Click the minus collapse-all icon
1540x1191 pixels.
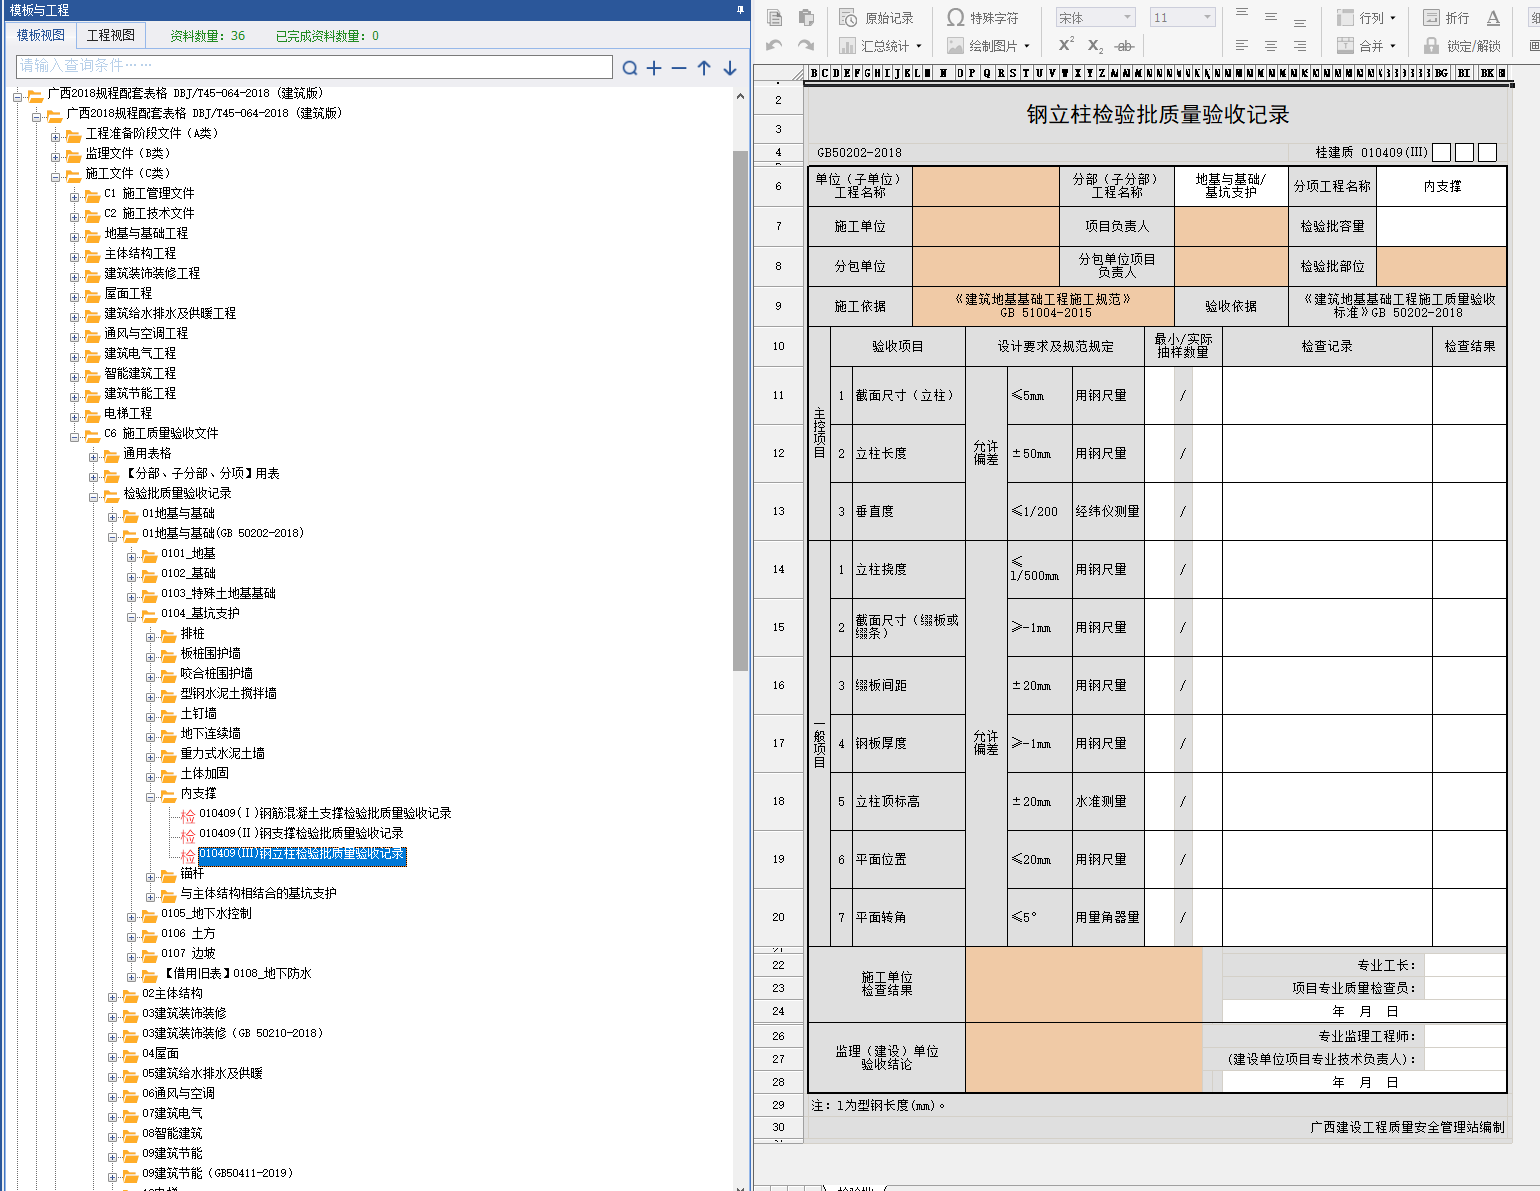coord(679,68)
